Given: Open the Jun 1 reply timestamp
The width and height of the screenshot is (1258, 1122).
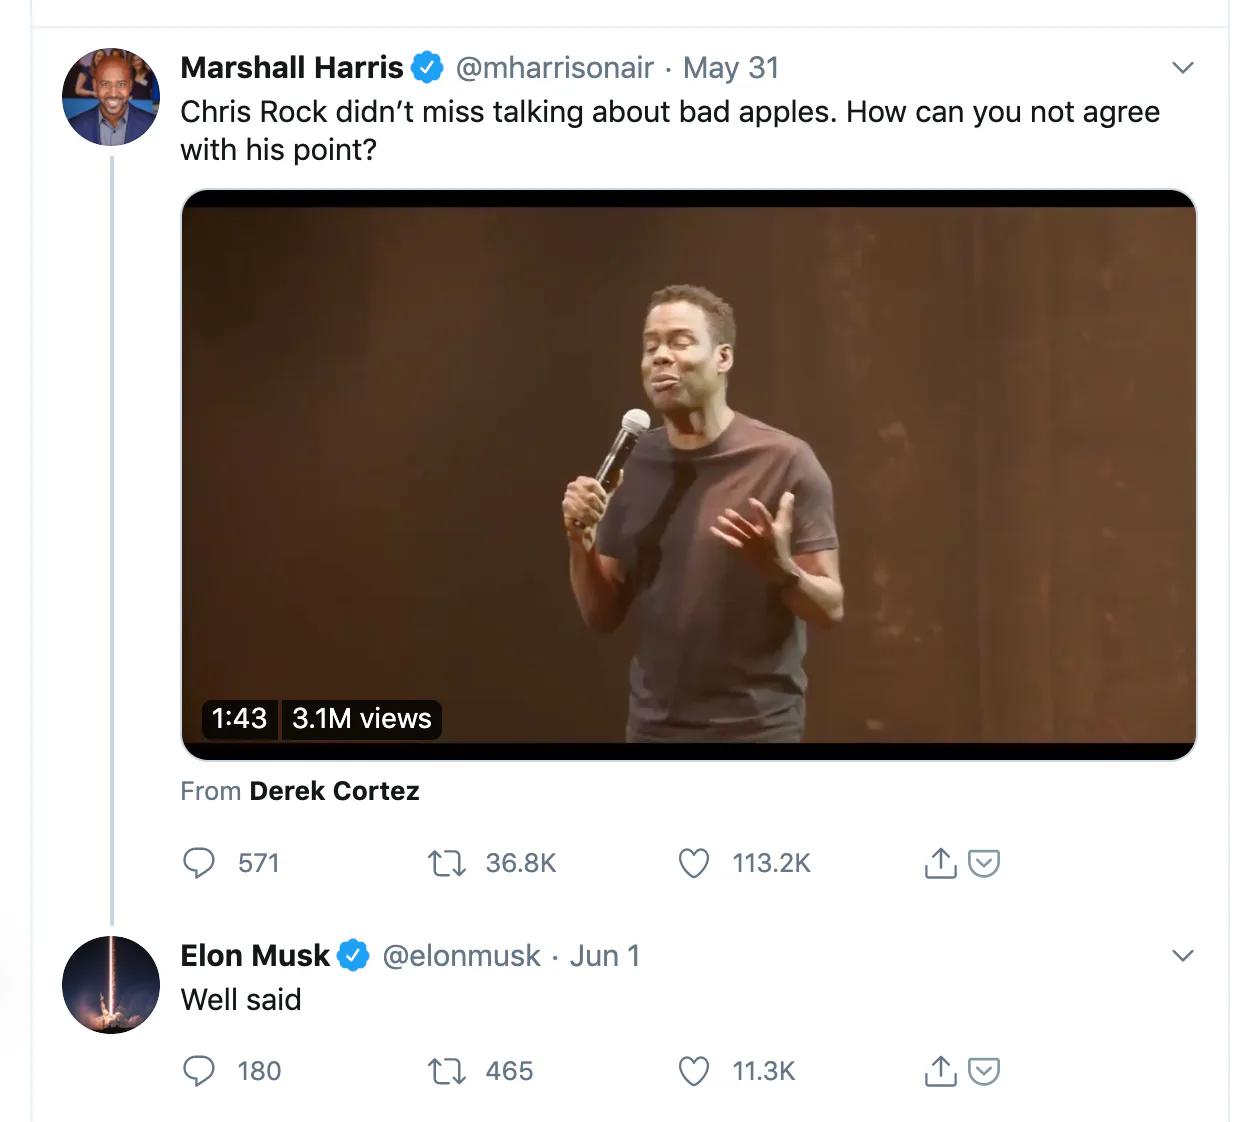Looking at the screenshot, I should coord(605,956).
